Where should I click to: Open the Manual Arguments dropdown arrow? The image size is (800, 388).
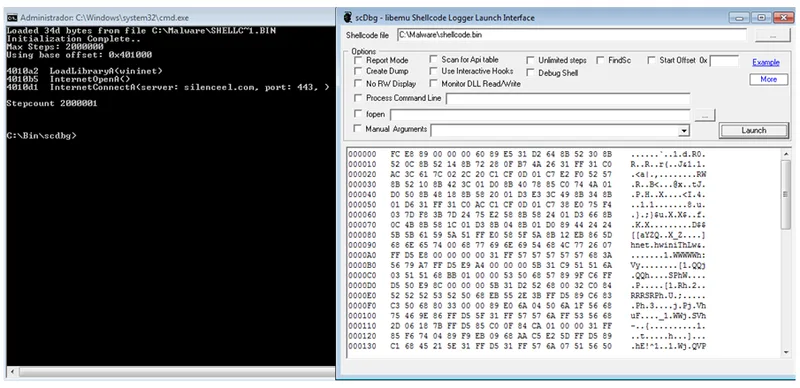684,131
